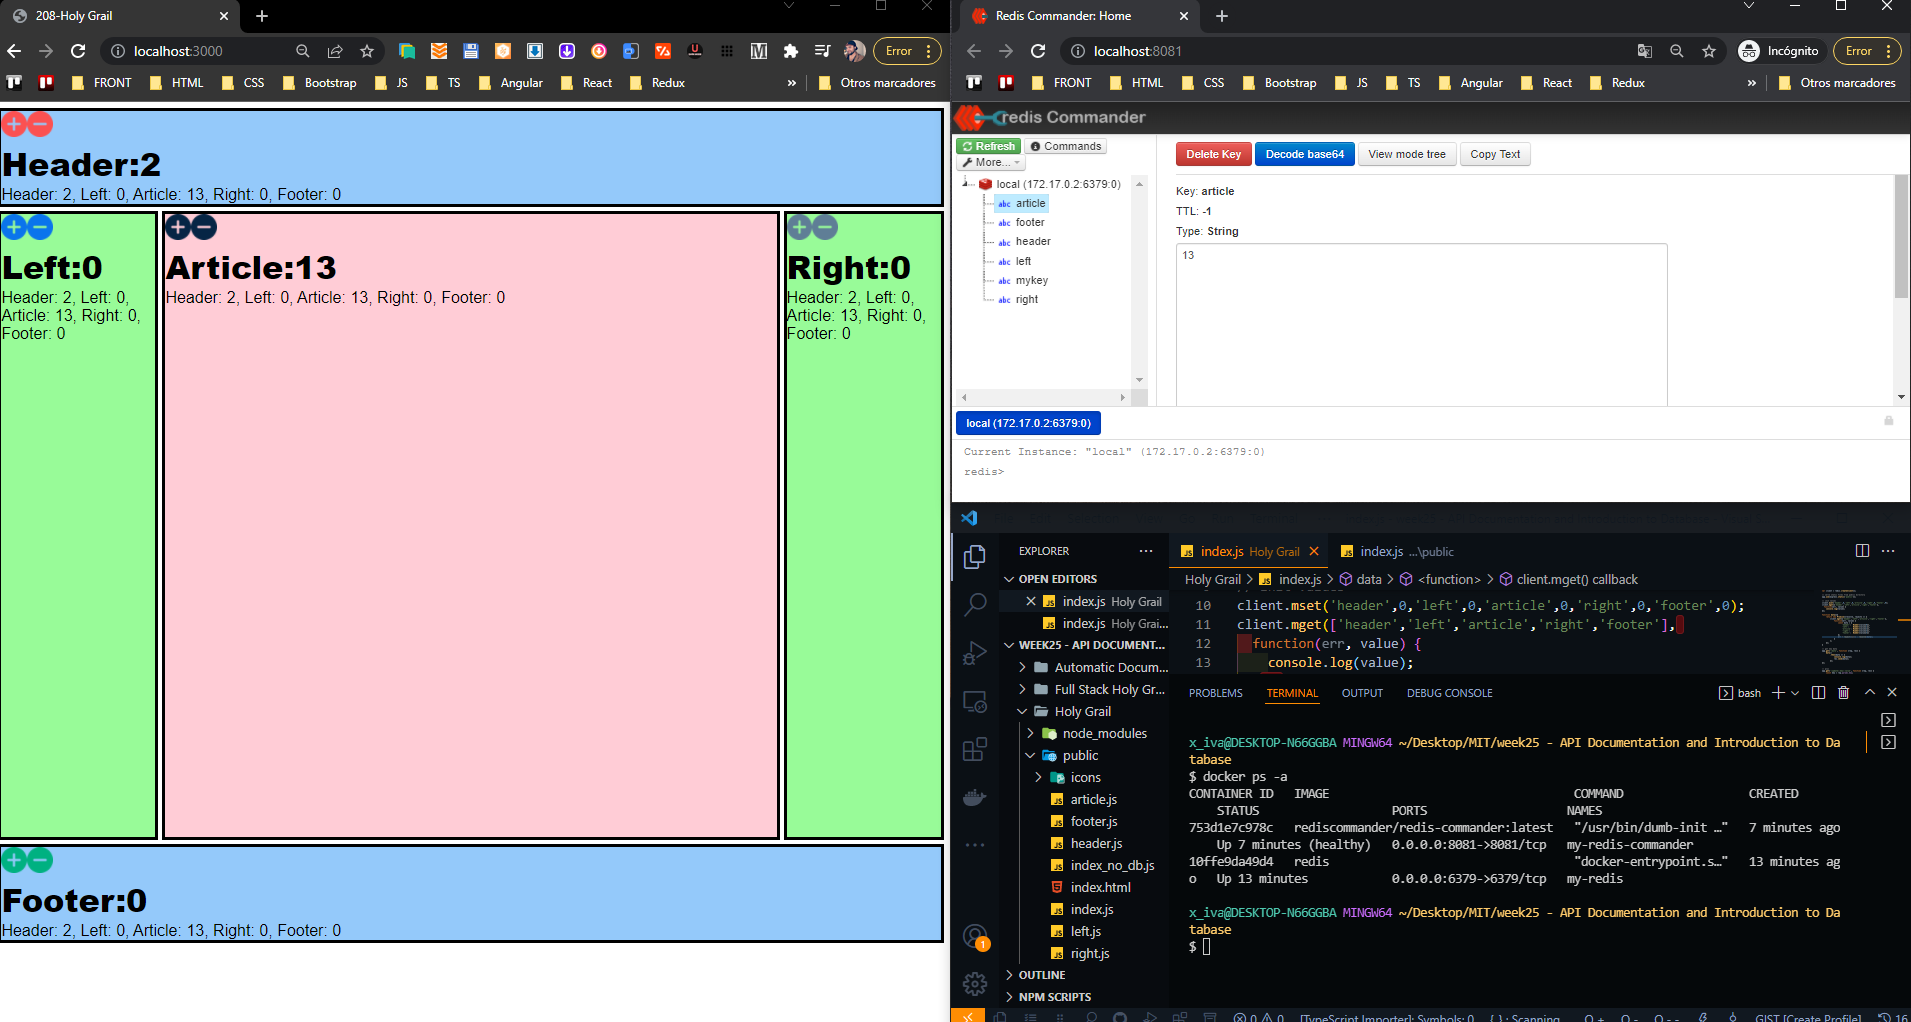The height and width of the screenshot is (1022, 1911).
Task: Open the Commands panel in Redis Commander
Action: click(1065, 145)
